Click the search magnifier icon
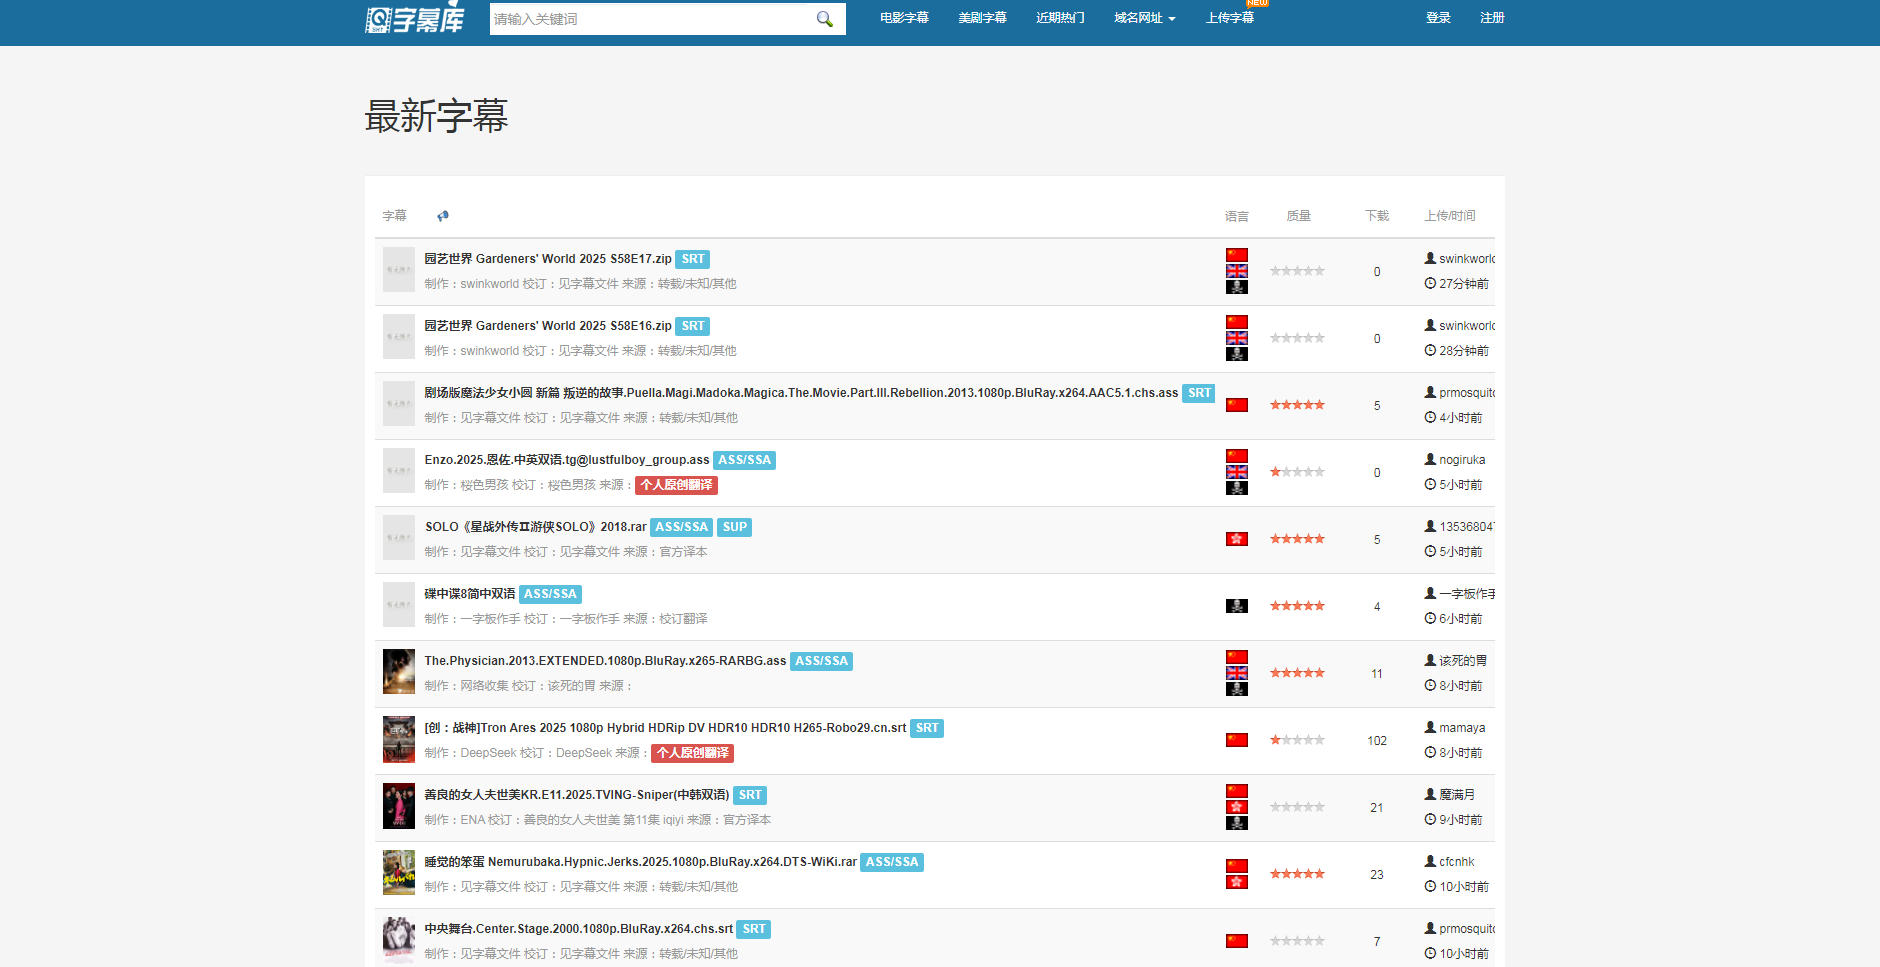 pos(824,18)
